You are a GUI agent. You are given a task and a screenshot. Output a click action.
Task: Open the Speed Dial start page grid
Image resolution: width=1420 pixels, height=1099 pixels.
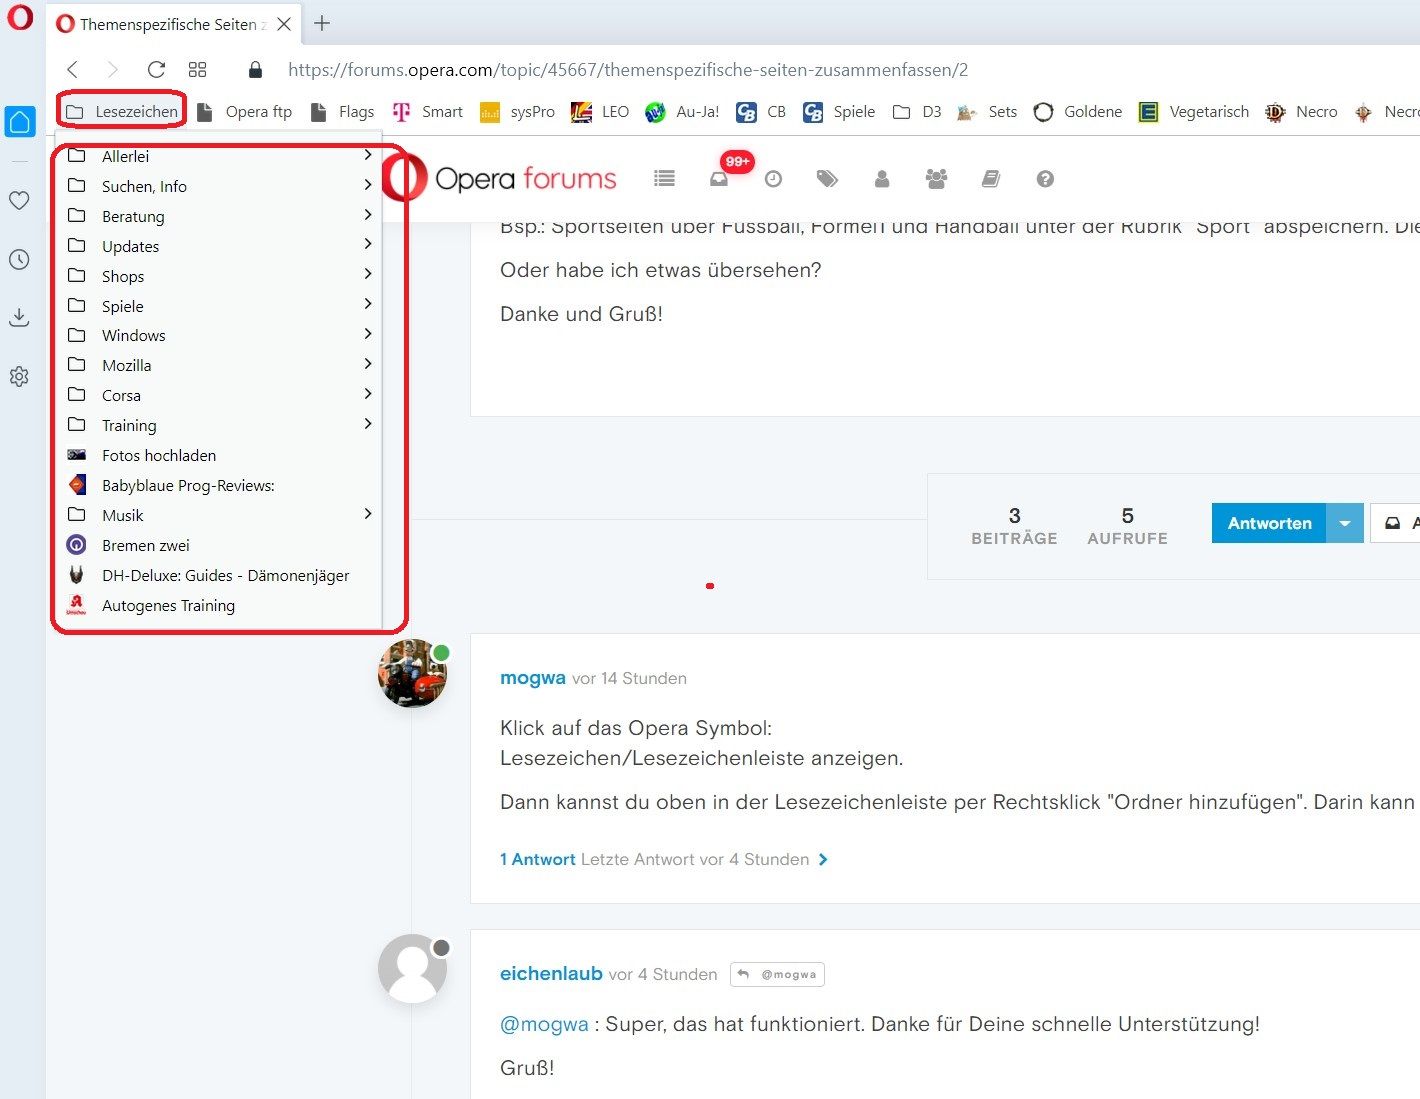point(197,69)
